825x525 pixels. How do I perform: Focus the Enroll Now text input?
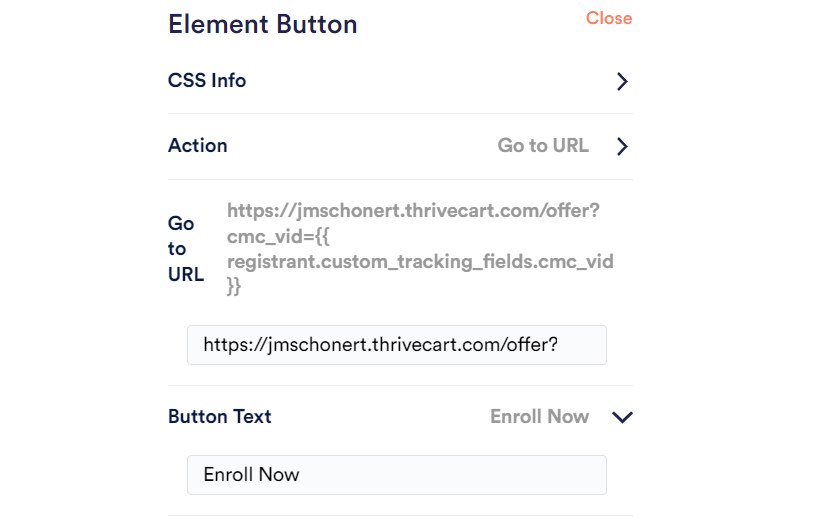tap(396, 475)
